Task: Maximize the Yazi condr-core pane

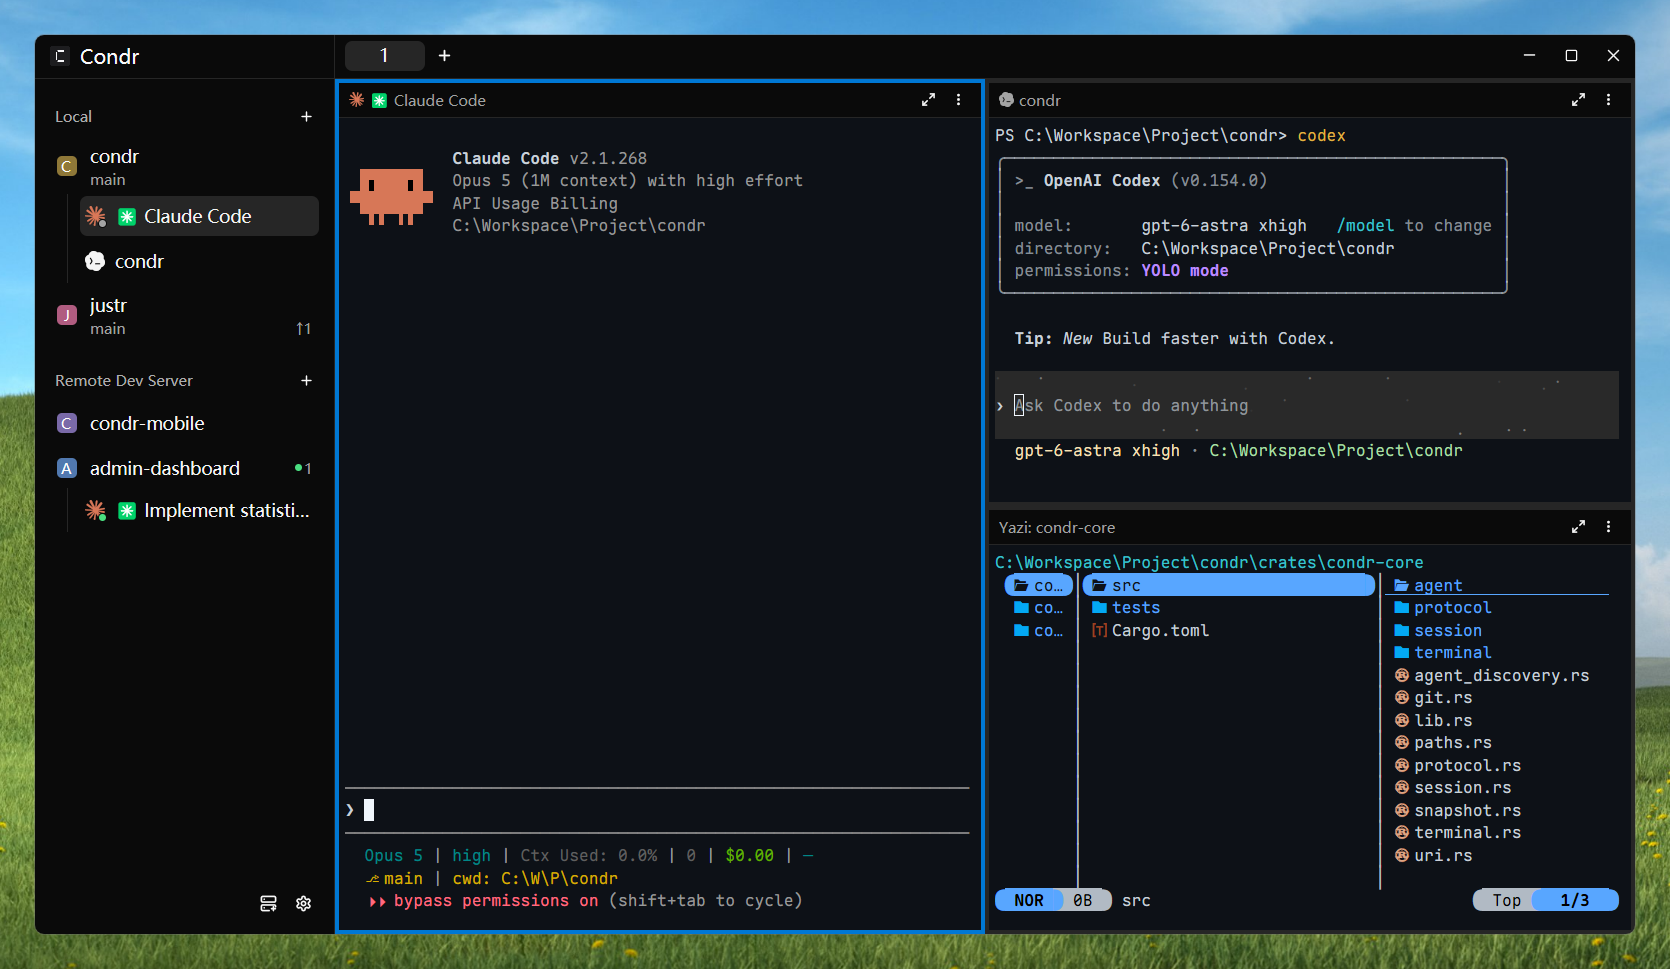Action: tap(1578, 527)
